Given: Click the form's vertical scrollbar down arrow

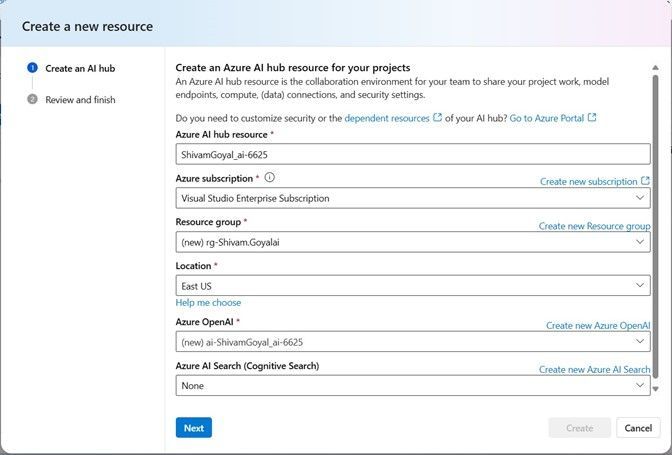Looking at the screenshot, I should [656, 388].
